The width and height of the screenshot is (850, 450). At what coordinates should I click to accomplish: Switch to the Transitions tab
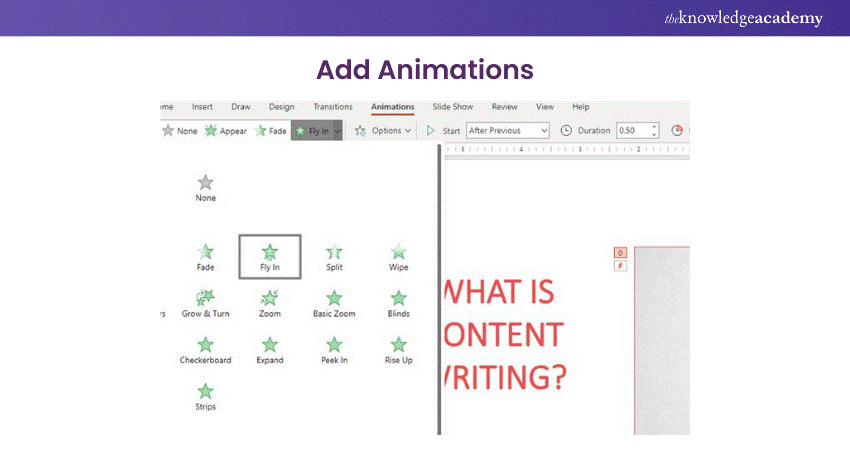click(332, 107)
